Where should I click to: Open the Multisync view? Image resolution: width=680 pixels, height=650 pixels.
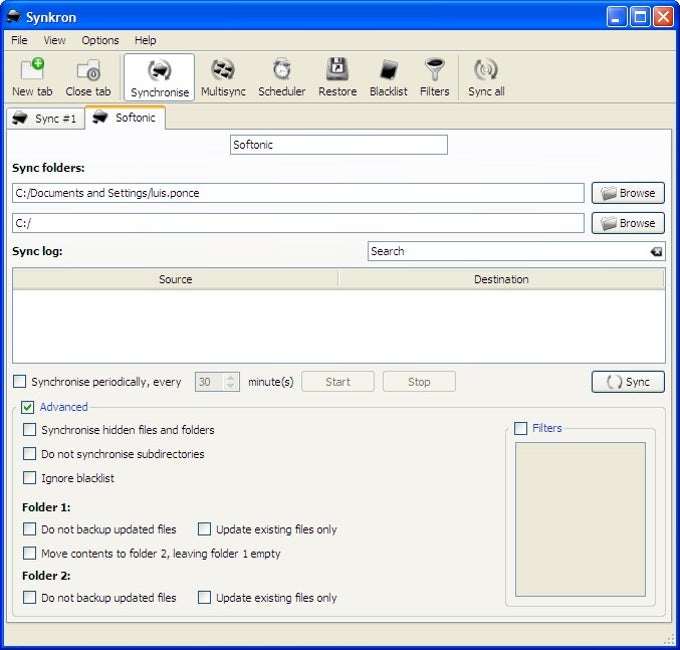click(223, 78)
